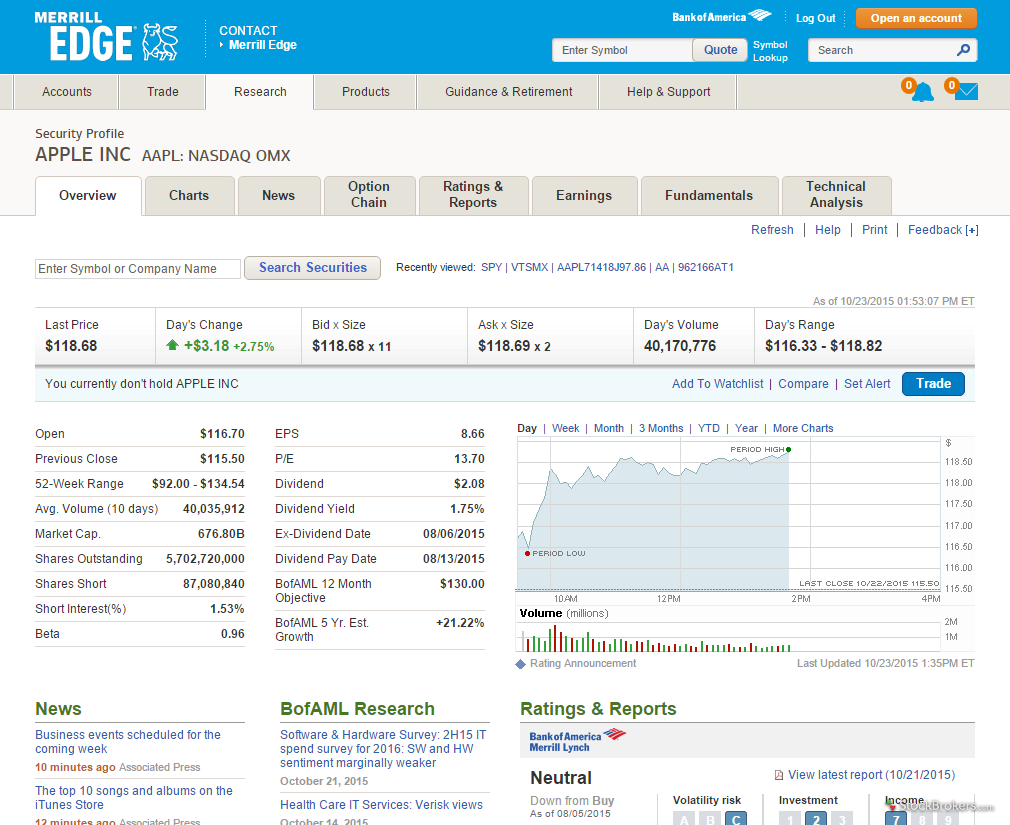Open recently viewed AAPL71418J97.86
This screenshot has width=1010, height=825.
[x=602, y=267]
